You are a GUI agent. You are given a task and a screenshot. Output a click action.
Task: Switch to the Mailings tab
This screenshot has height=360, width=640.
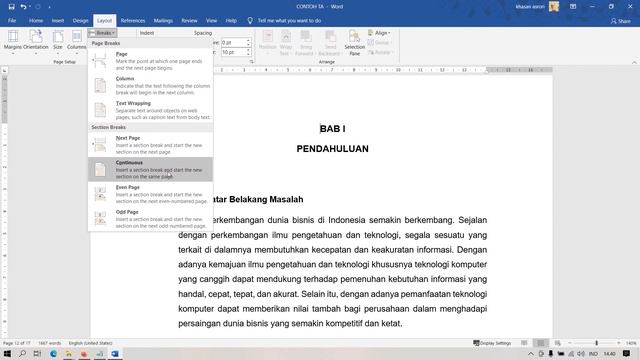click(x=163, y=20)
